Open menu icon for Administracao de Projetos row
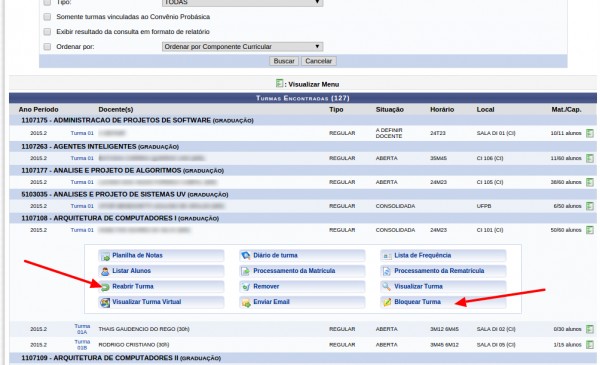The image size is (600, 365). (x=590, y=133)
